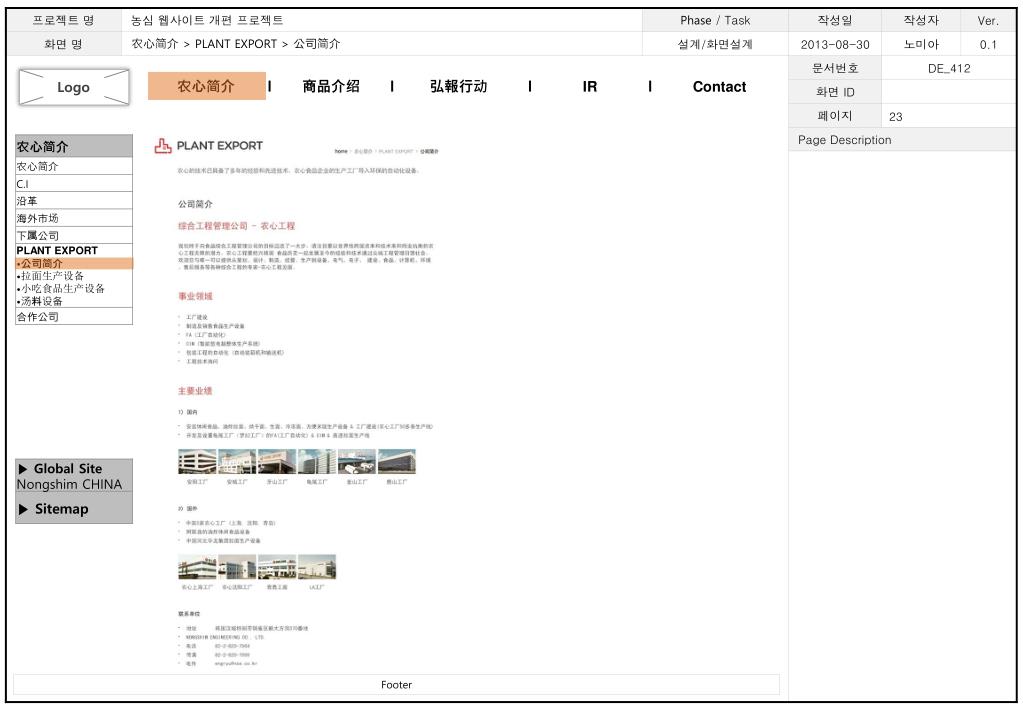Click the Page Description header
Image resolution: width=1023 pixels, height=708 pixels.
click(x=902, y=140)
